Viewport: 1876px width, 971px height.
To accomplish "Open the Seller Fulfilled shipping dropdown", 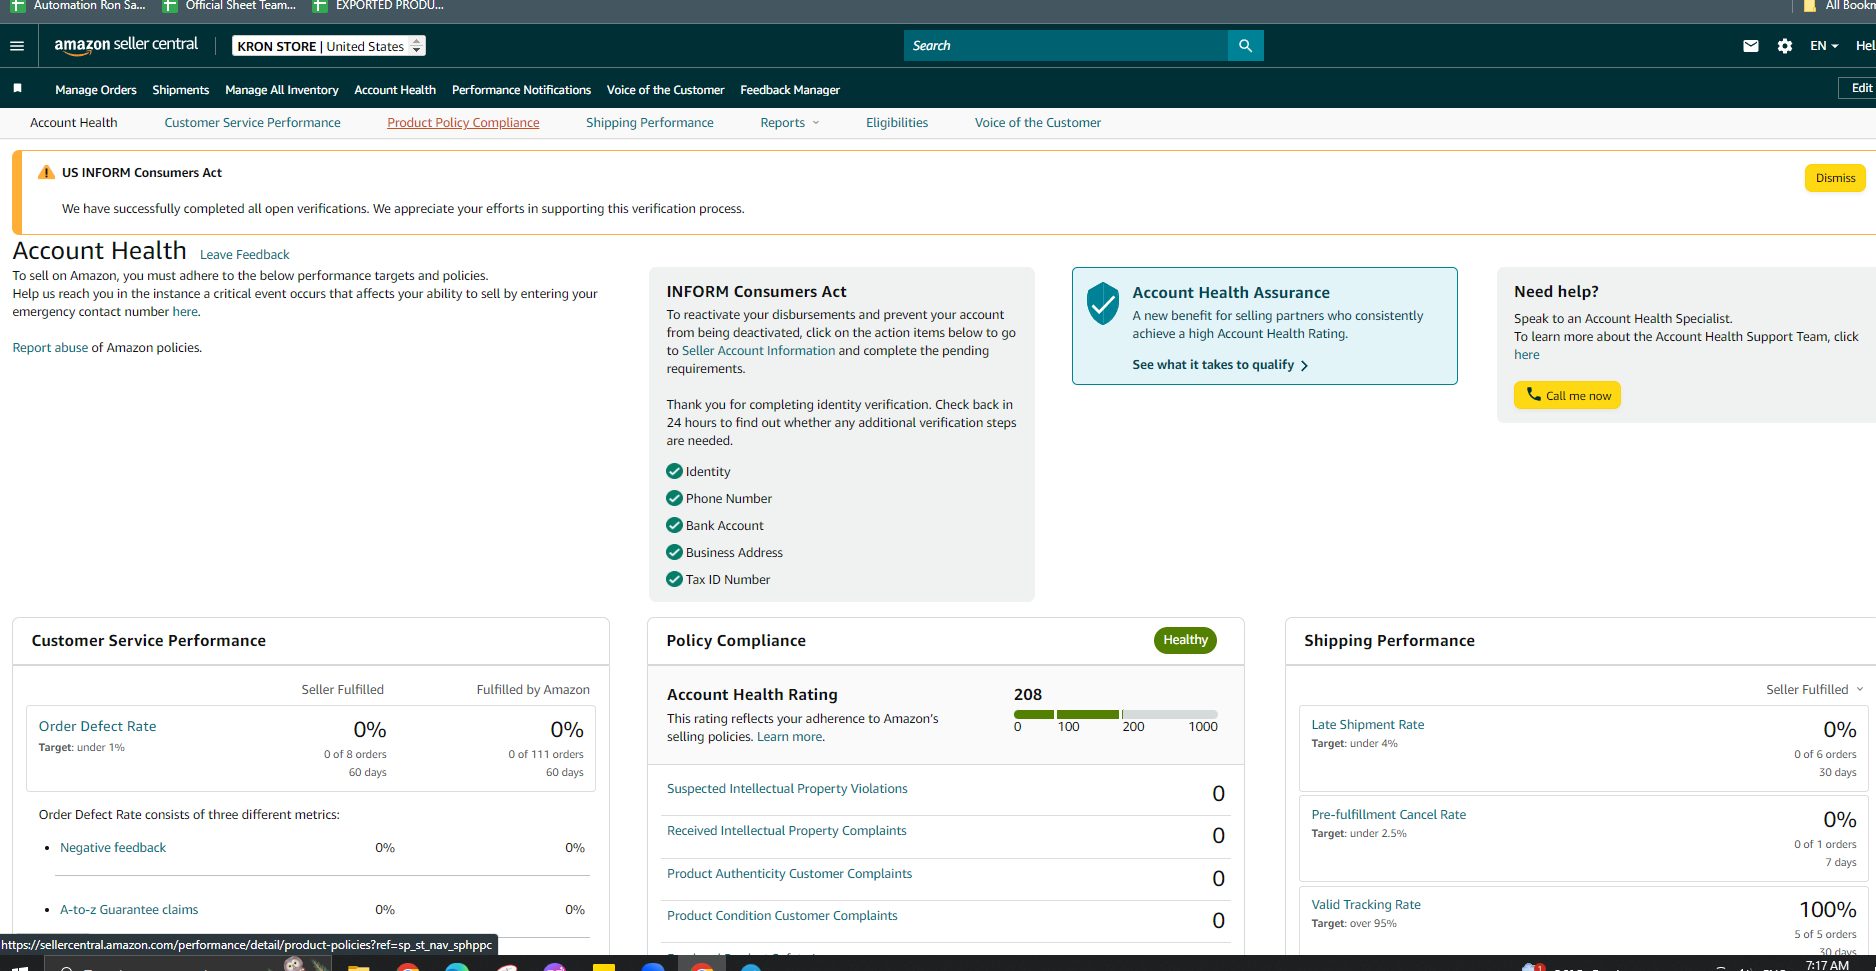I will click(x=1814, y=689).
